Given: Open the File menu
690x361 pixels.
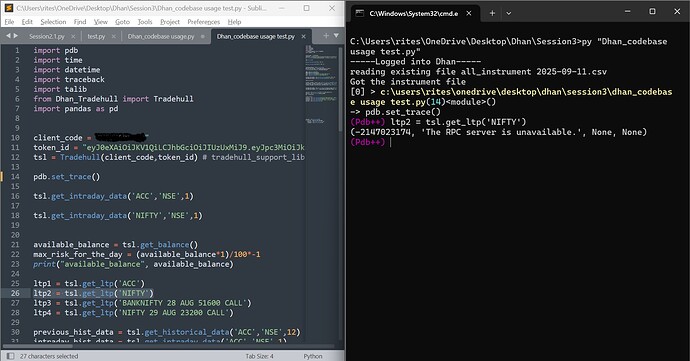Looking at the screenshot, I should tap(9, 22).
